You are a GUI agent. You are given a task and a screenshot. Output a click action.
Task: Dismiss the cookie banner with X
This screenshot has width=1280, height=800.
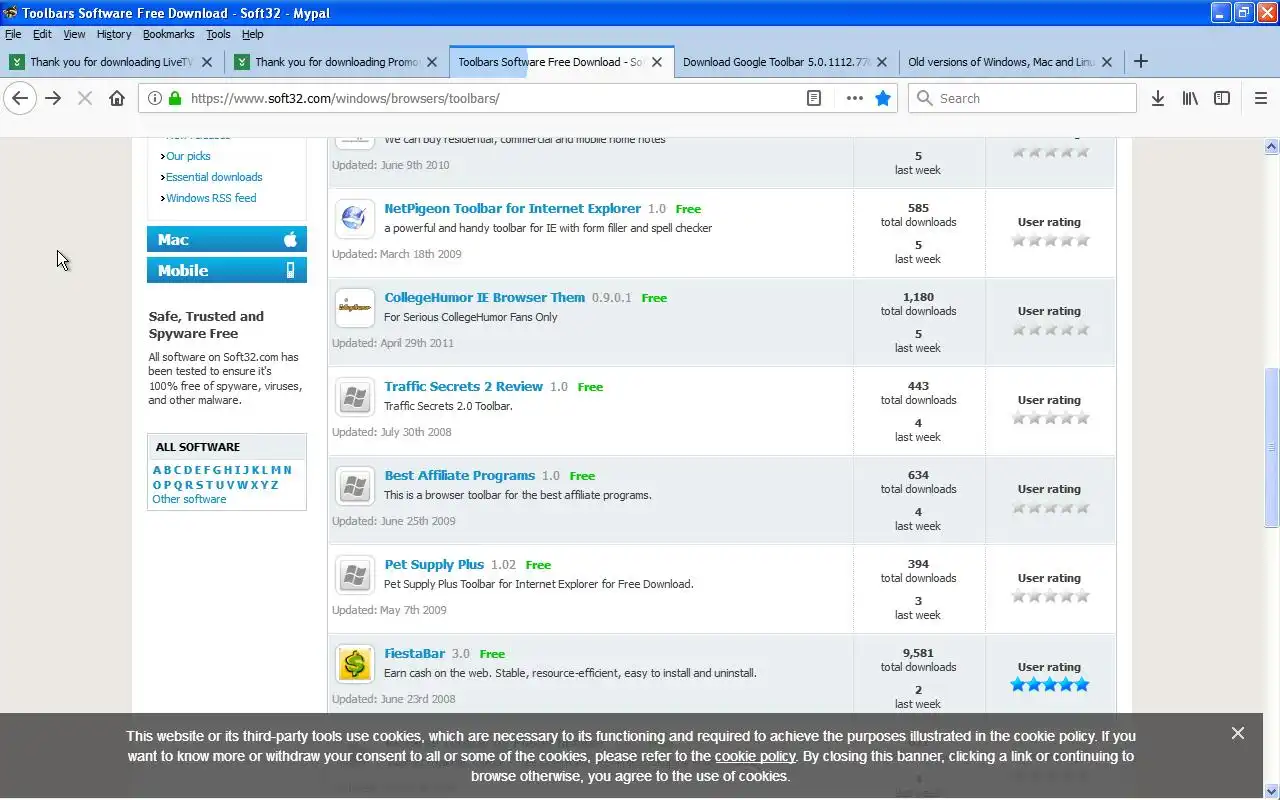coord(1238,733)
